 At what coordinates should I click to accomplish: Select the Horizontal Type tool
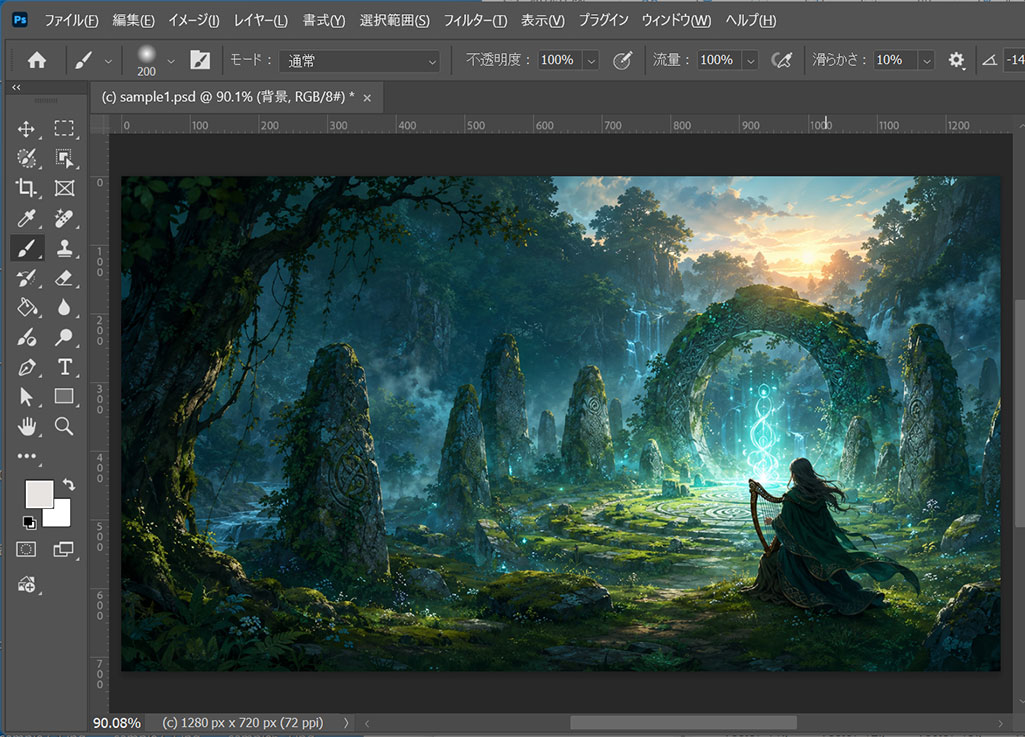point(64,368)
